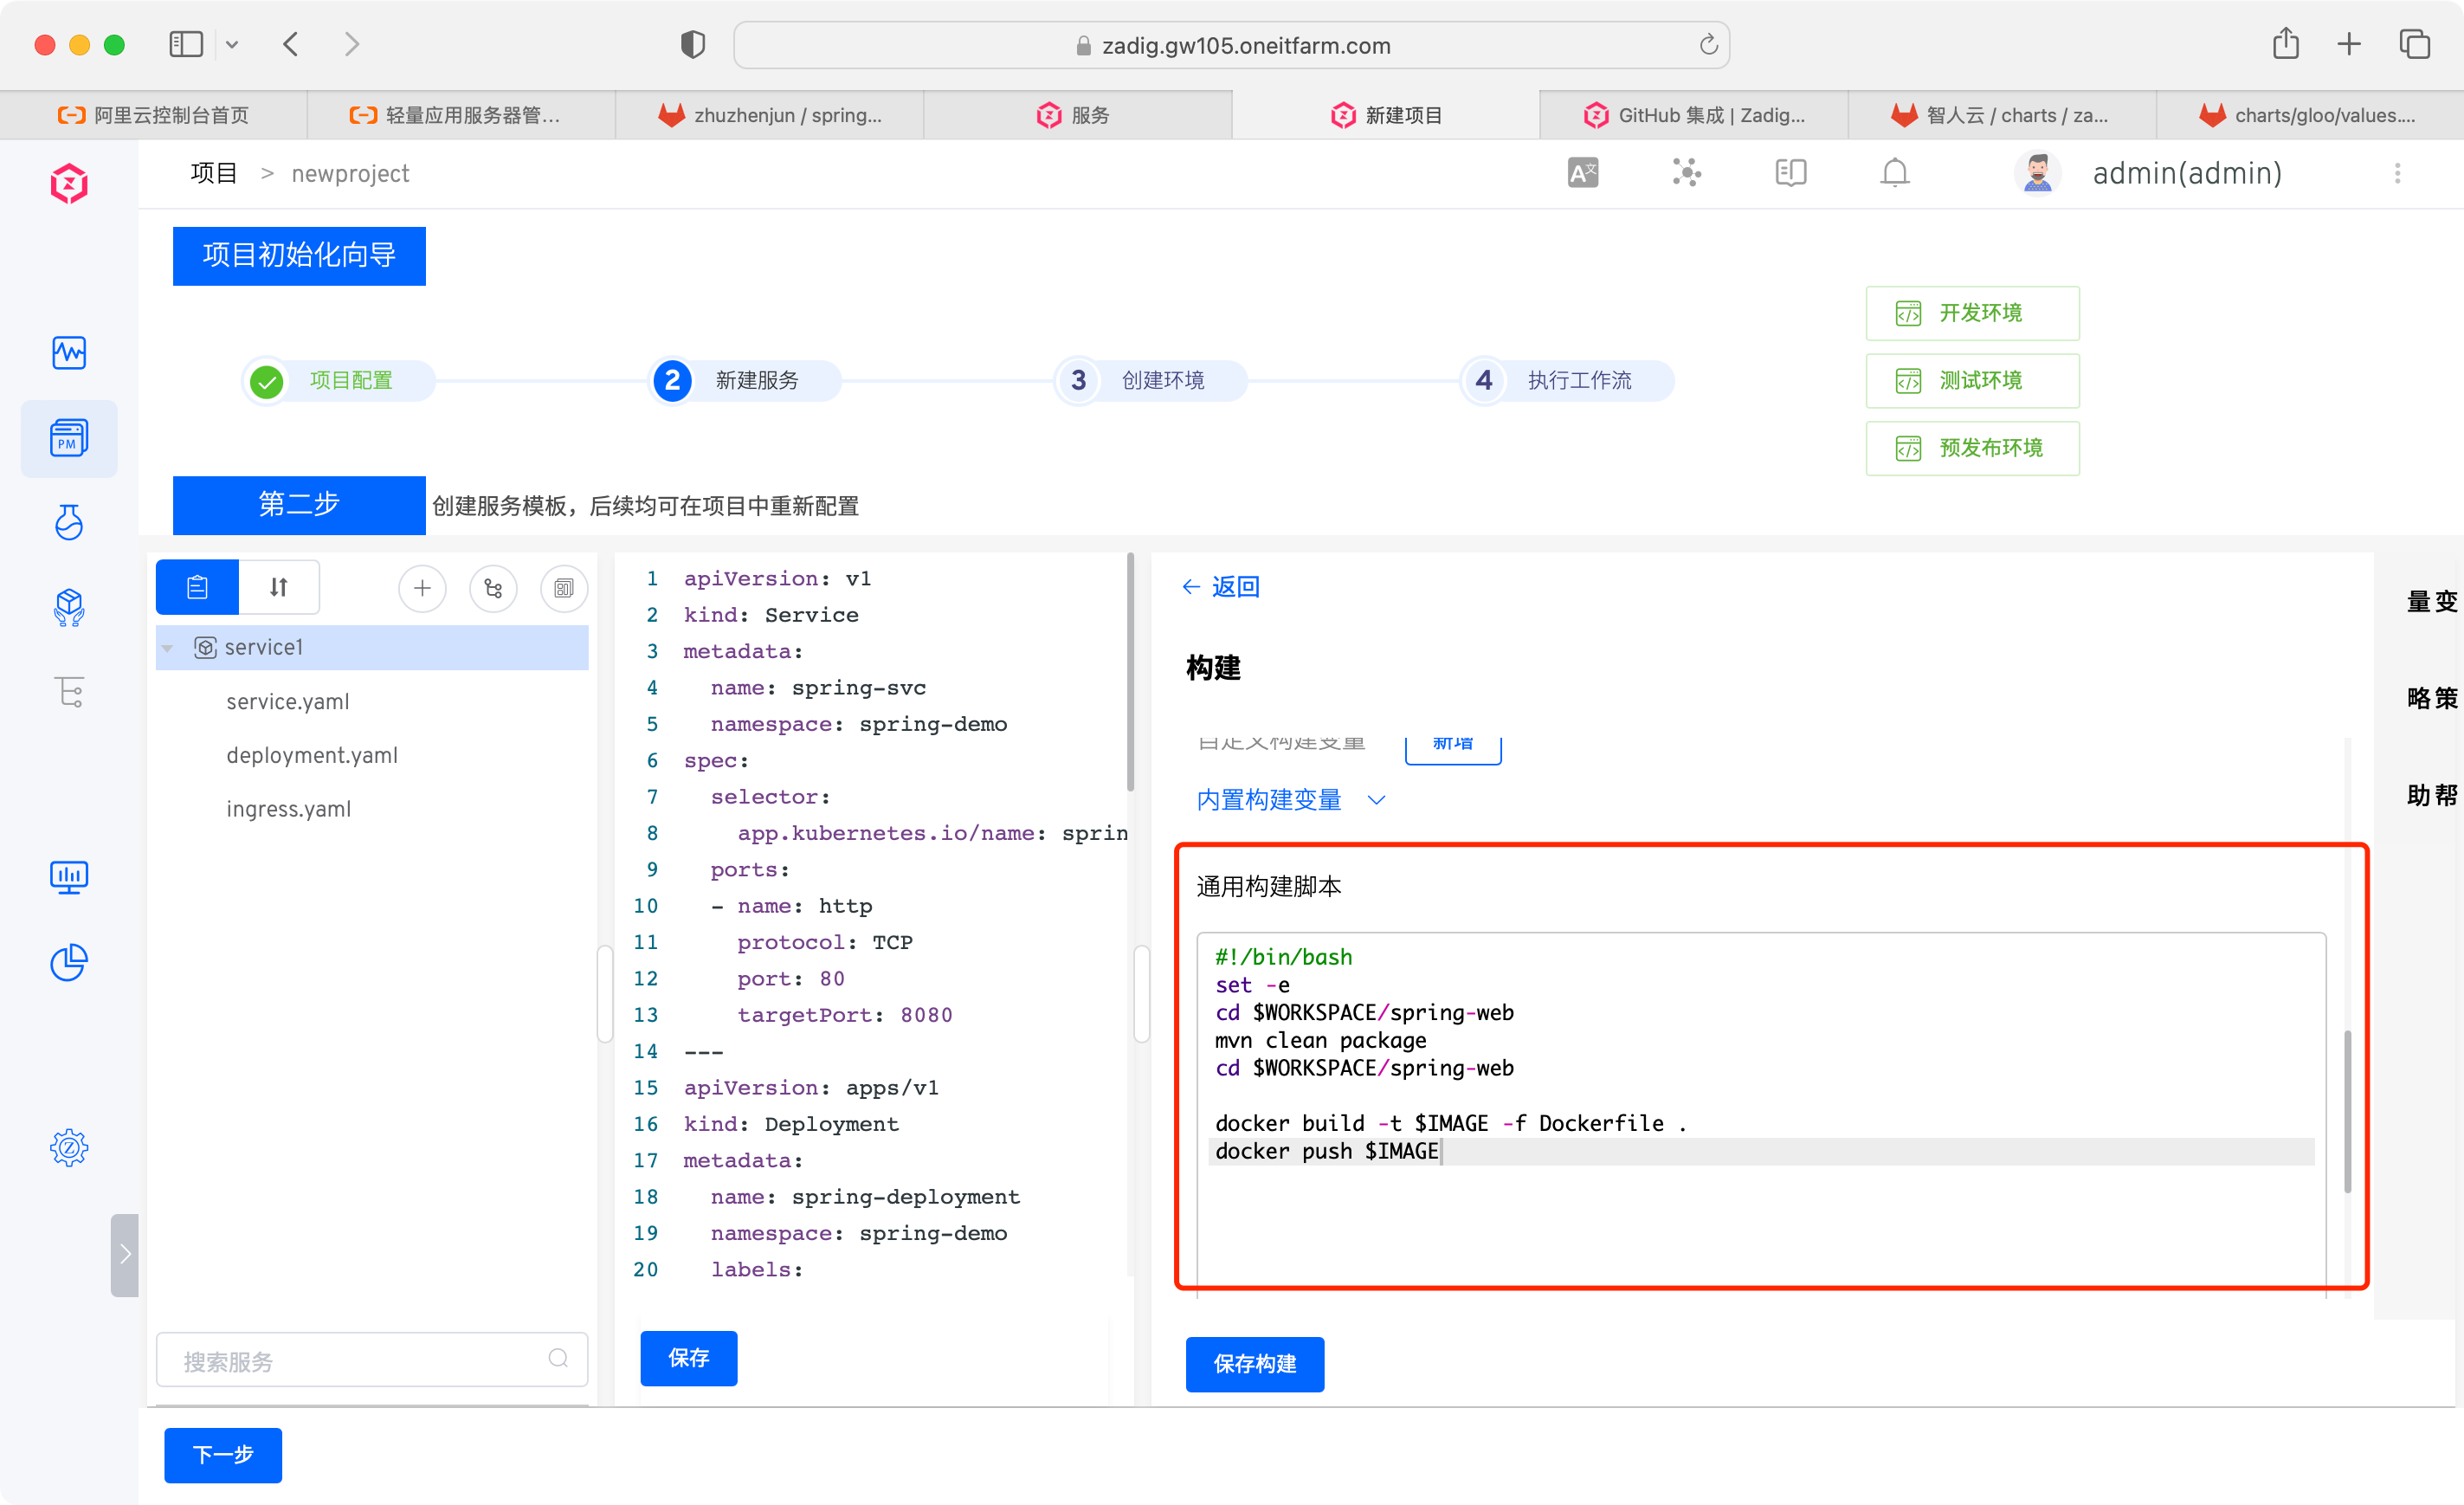Viewport: 2464px width, 1505px height.
Task: Select the service list clipboard view
Action: point(197,587)
